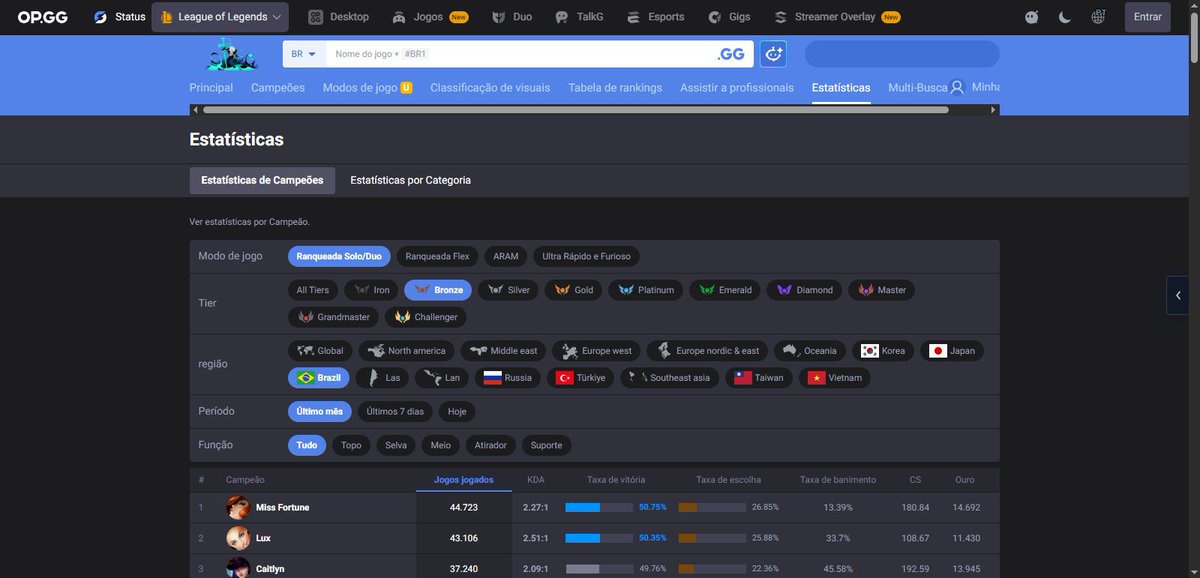Select the Korea region

click(883, 351)
